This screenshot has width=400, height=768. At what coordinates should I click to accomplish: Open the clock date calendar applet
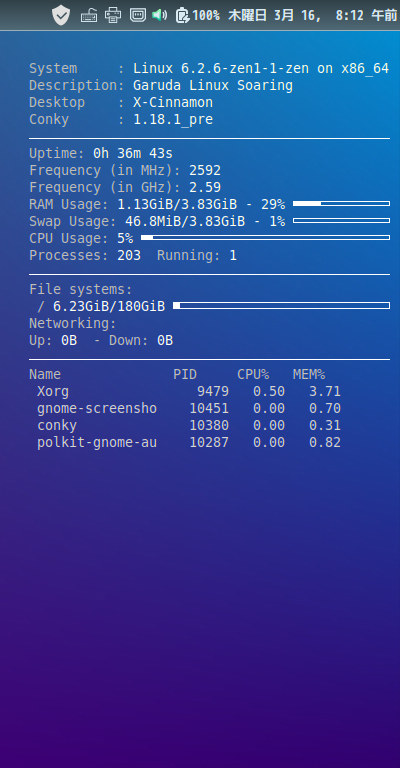click(312, 16)
